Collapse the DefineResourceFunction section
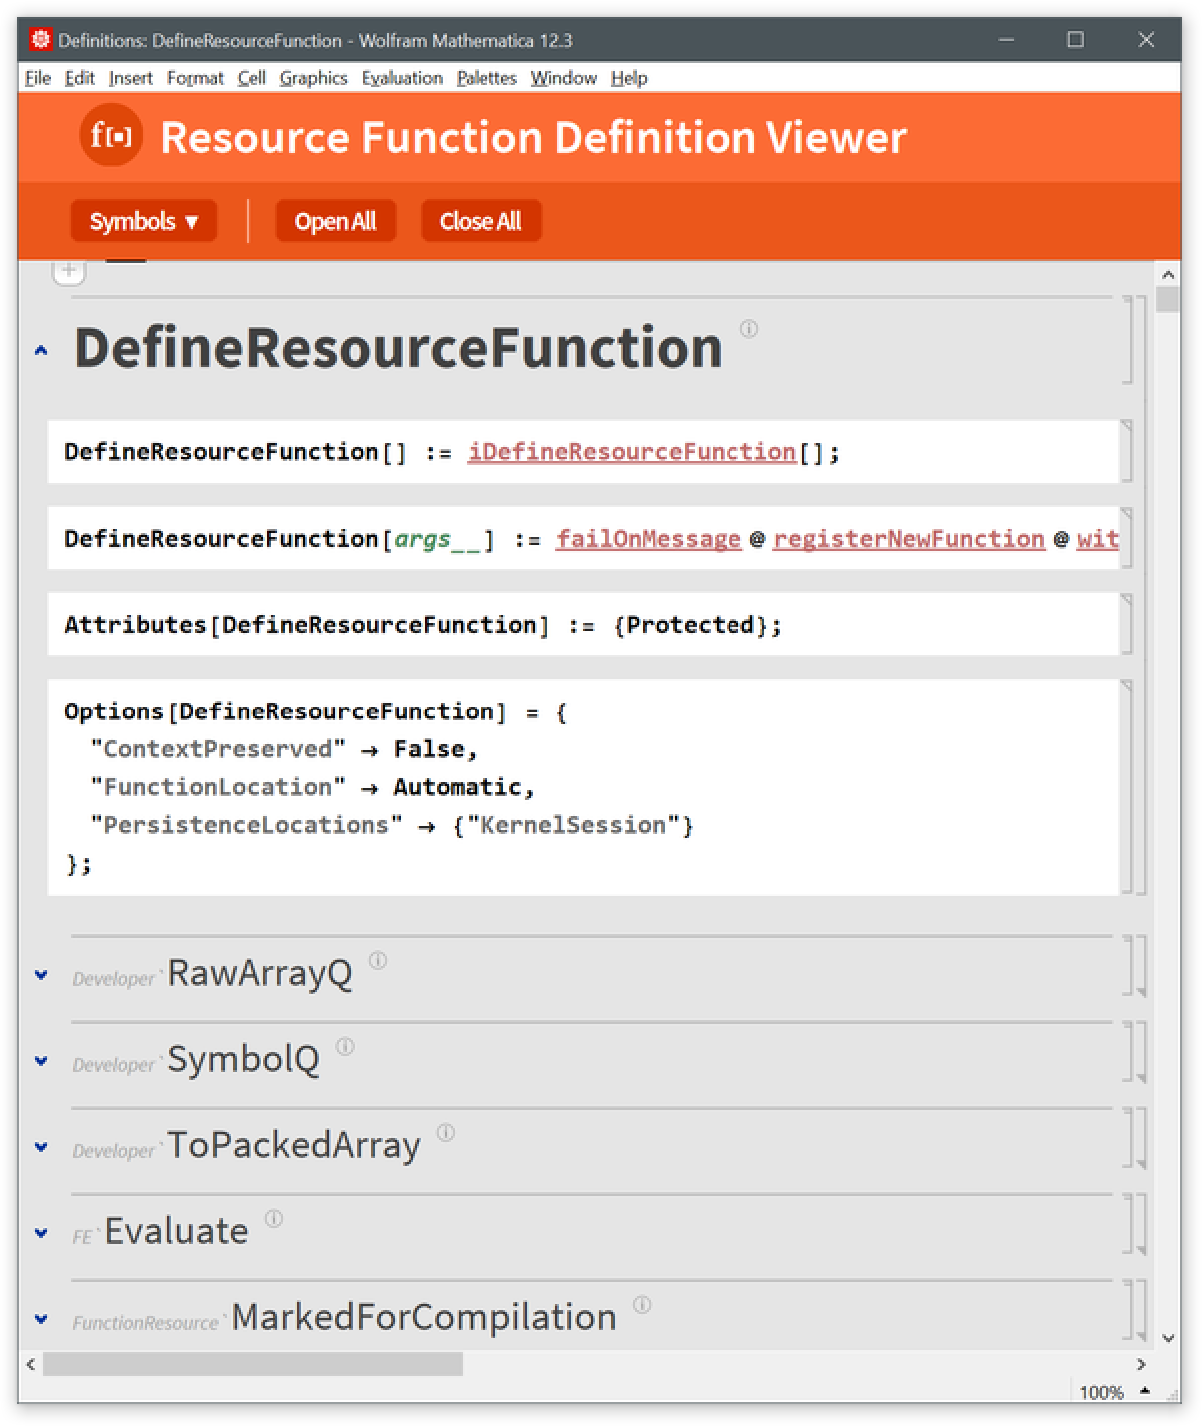The height and width of the screenshot is (1426, 1204). point(41,350)
